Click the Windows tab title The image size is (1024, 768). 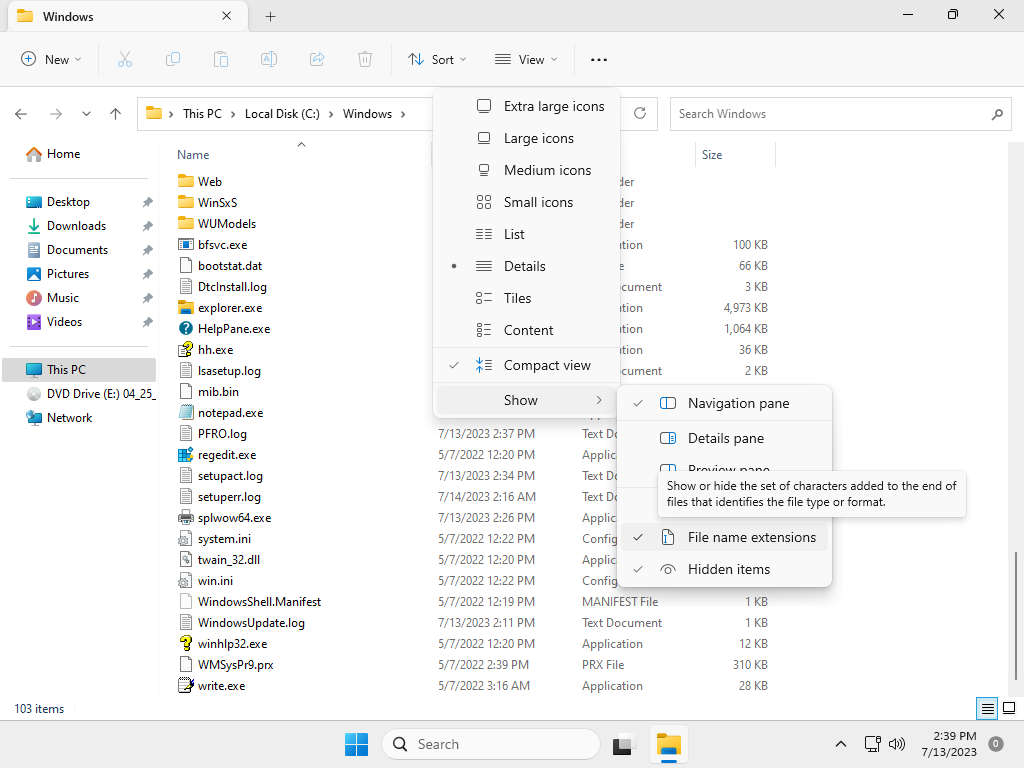click(68, 16)
